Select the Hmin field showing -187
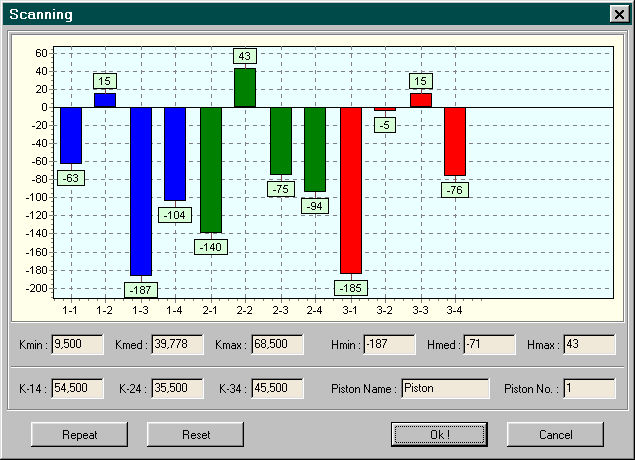Viewport: 635px width, 460px height. click(389, 345)
